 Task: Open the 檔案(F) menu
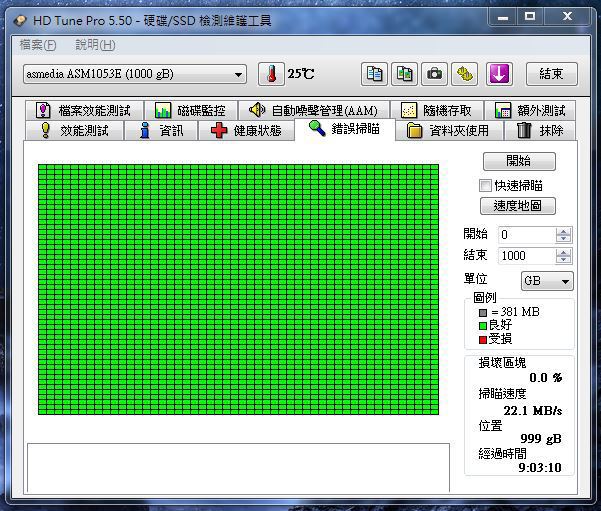pos(38,45)
